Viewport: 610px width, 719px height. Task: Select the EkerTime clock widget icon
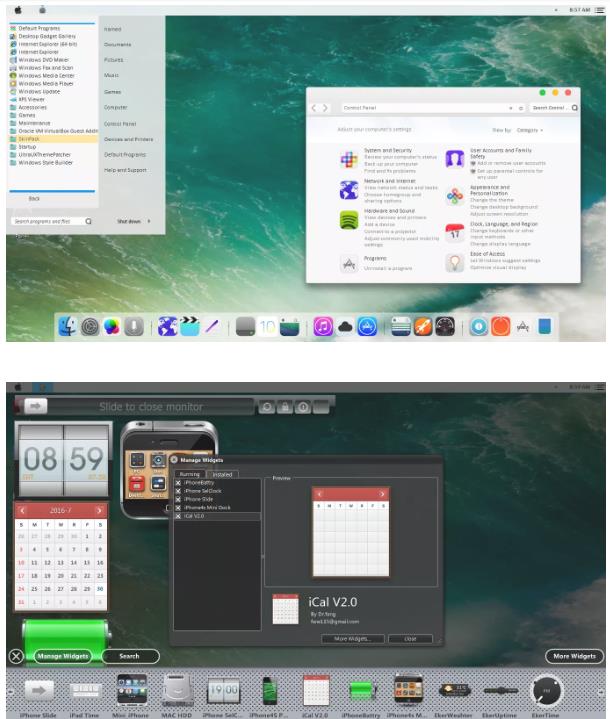click(545, 689)
